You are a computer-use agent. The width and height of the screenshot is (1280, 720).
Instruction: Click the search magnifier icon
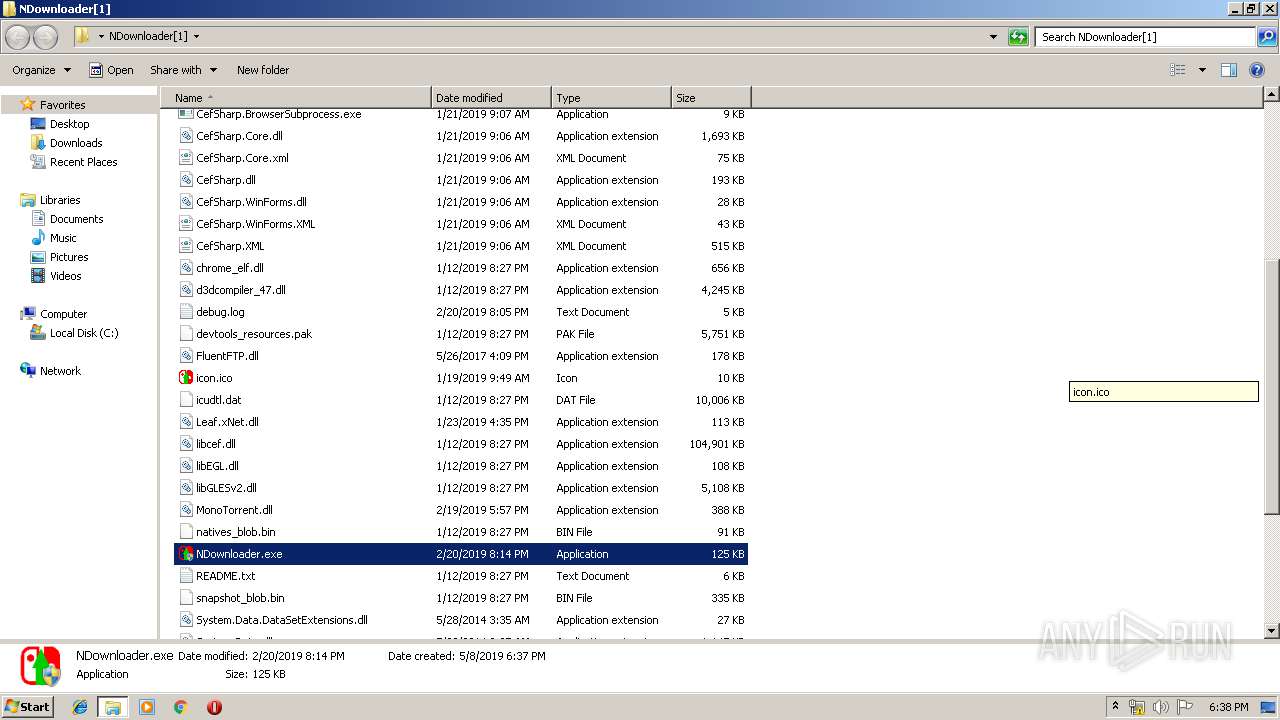pyautogui.click(x=1267, y=37)
